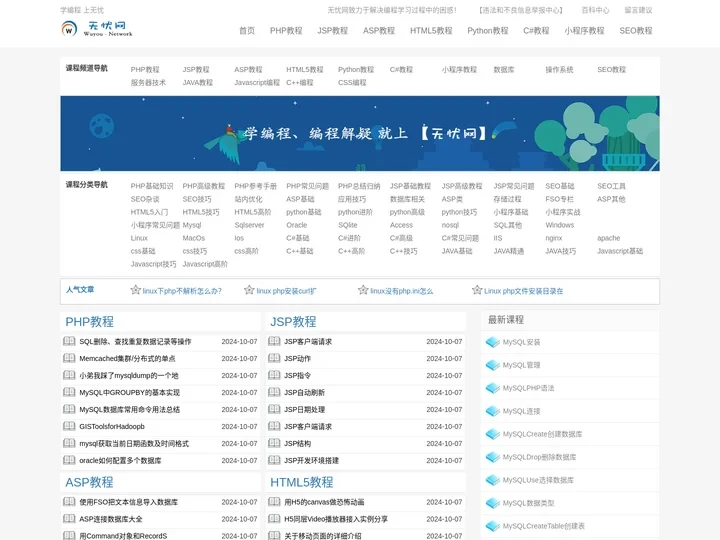The image size is (720, 540).
Task: Click star icon beside linux没有php.ini怎么
Action: pyautogui.click(x=363, y=290)
